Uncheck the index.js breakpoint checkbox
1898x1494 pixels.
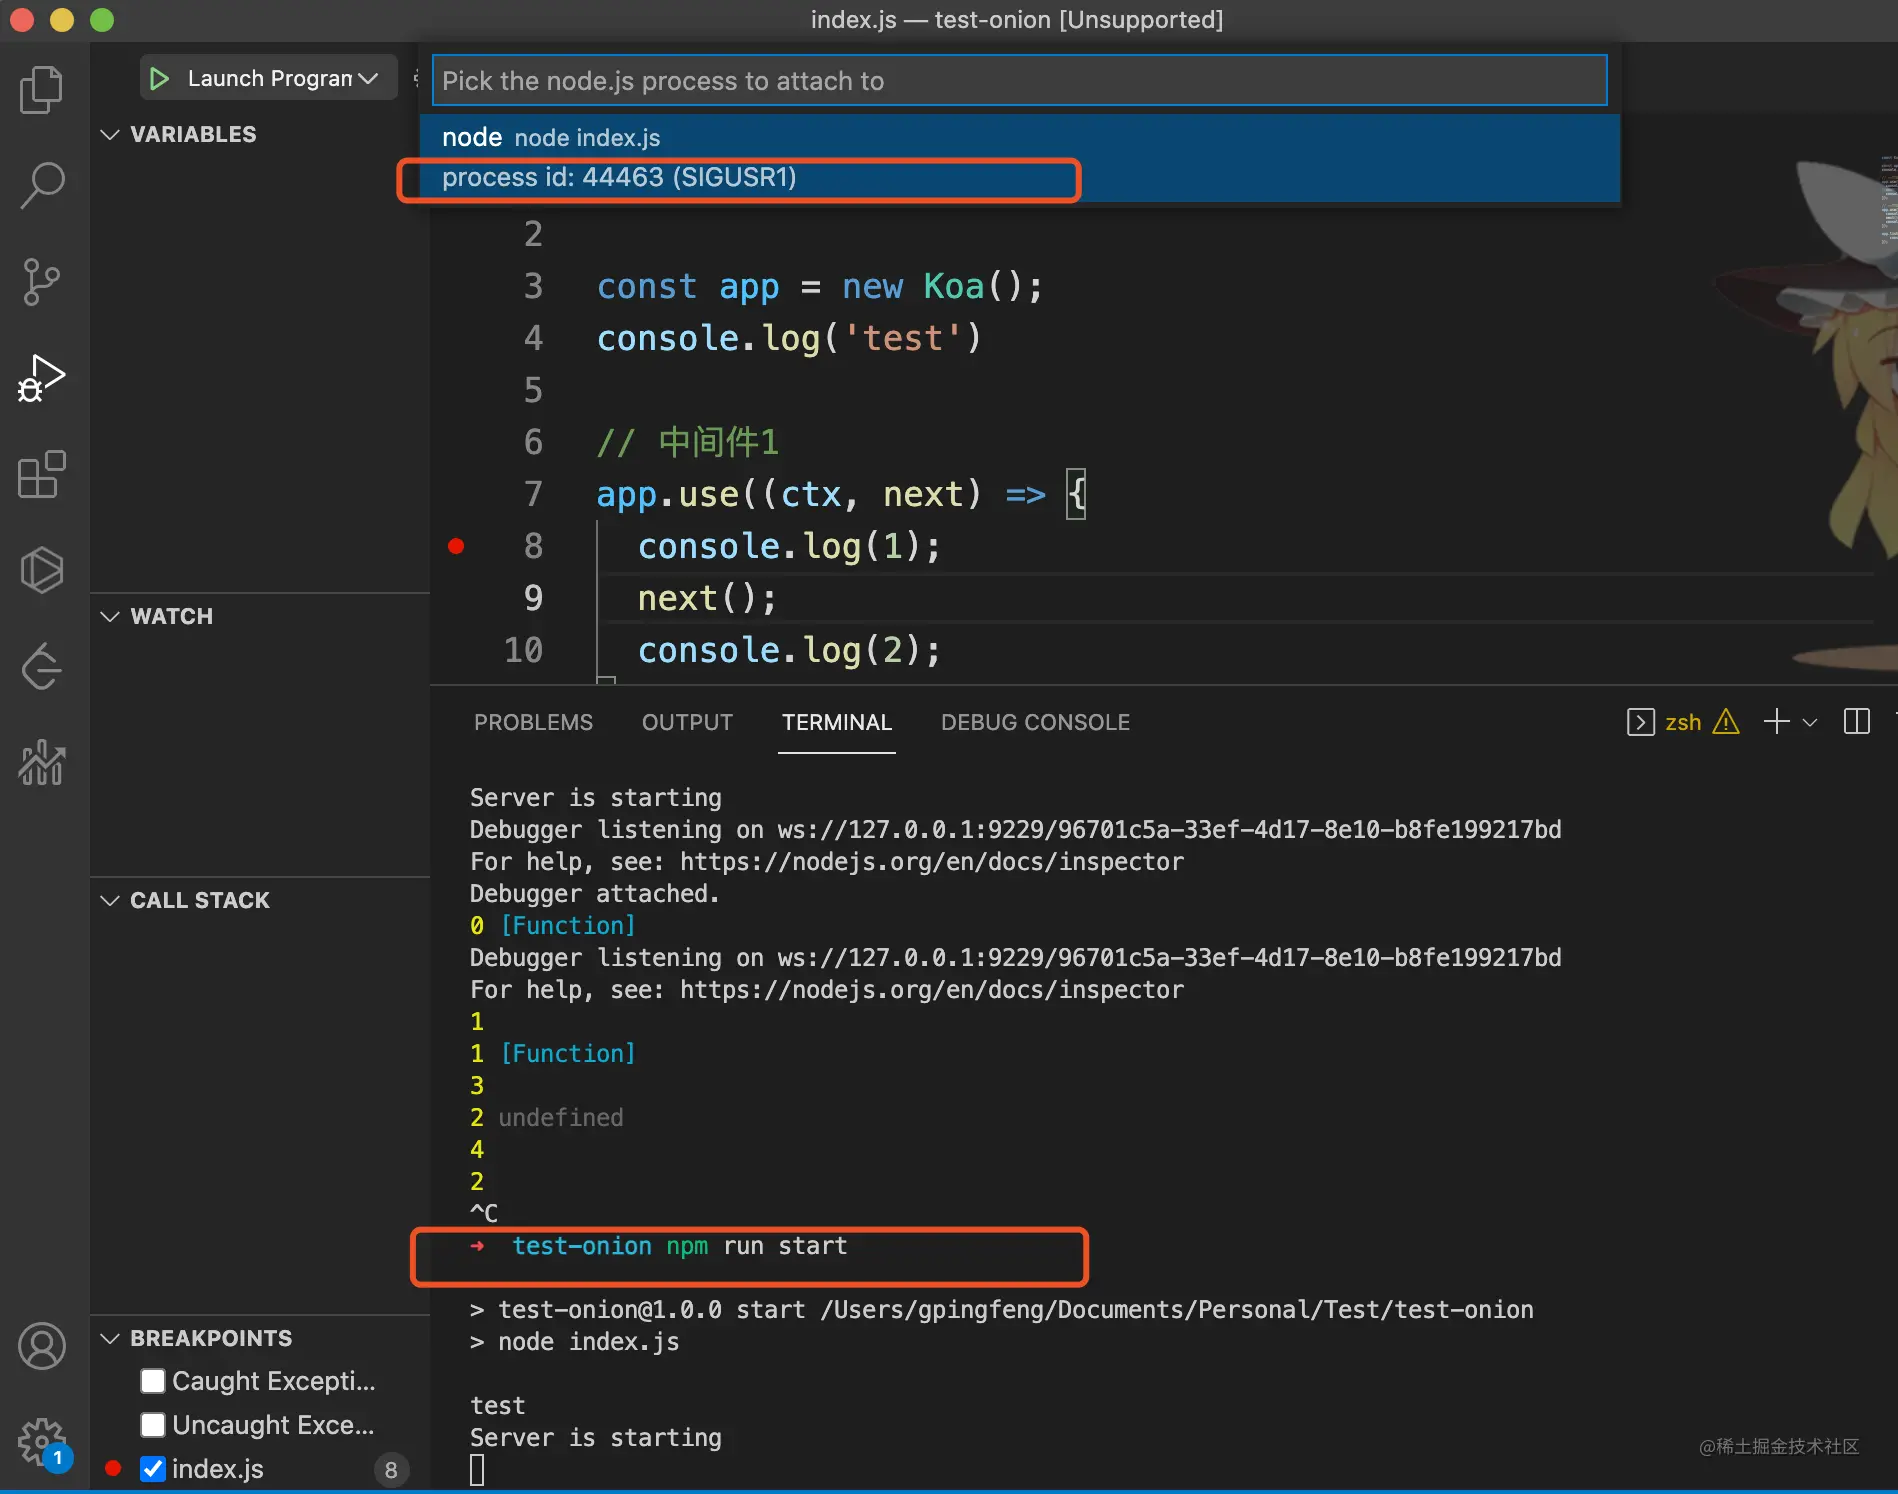(x=153, y=1469)
